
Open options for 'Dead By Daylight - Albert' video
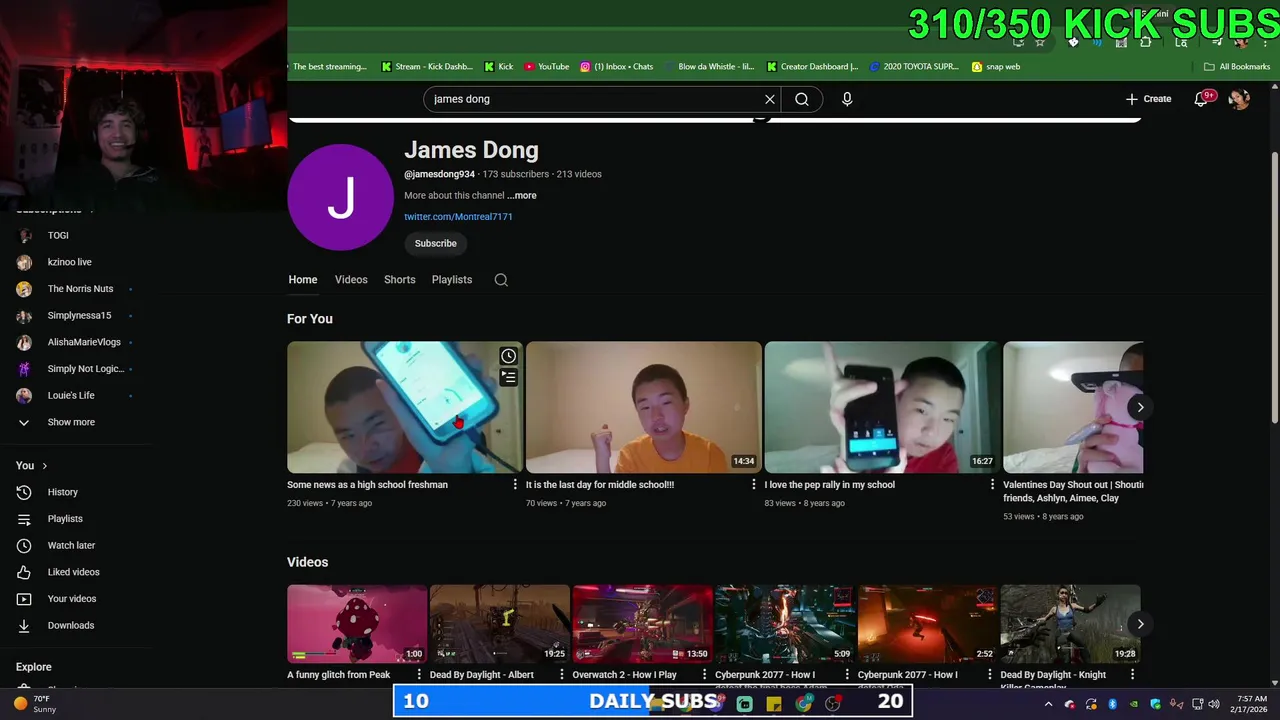(x=562, y=675)
